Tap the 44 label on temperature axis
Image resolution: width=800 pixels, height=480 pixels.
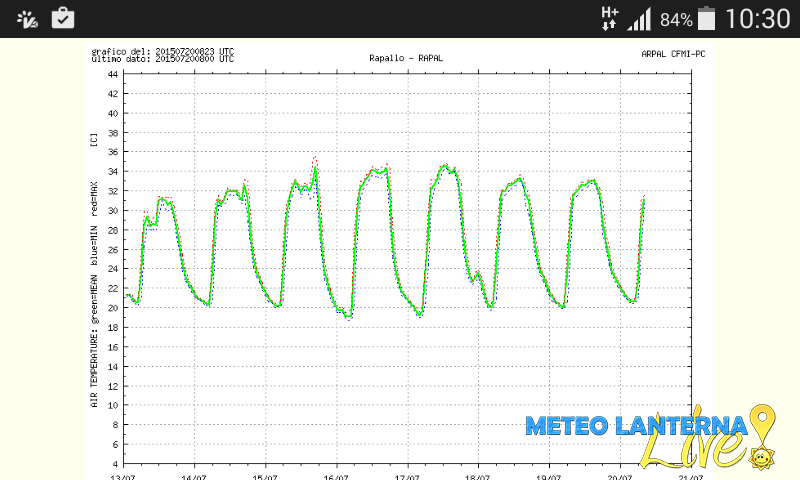[x=113, y=74]
